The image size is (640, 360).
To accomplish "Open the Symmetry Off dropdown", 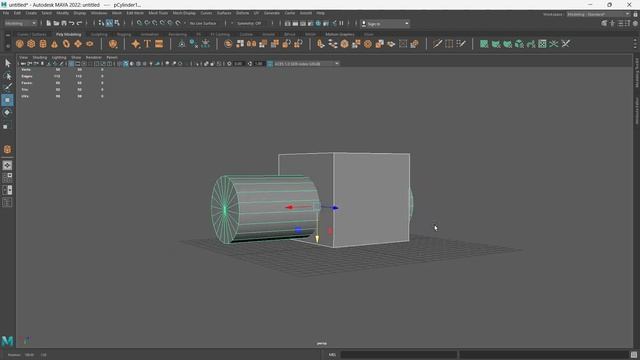I will pyautogui.click(x=249, y=23).
